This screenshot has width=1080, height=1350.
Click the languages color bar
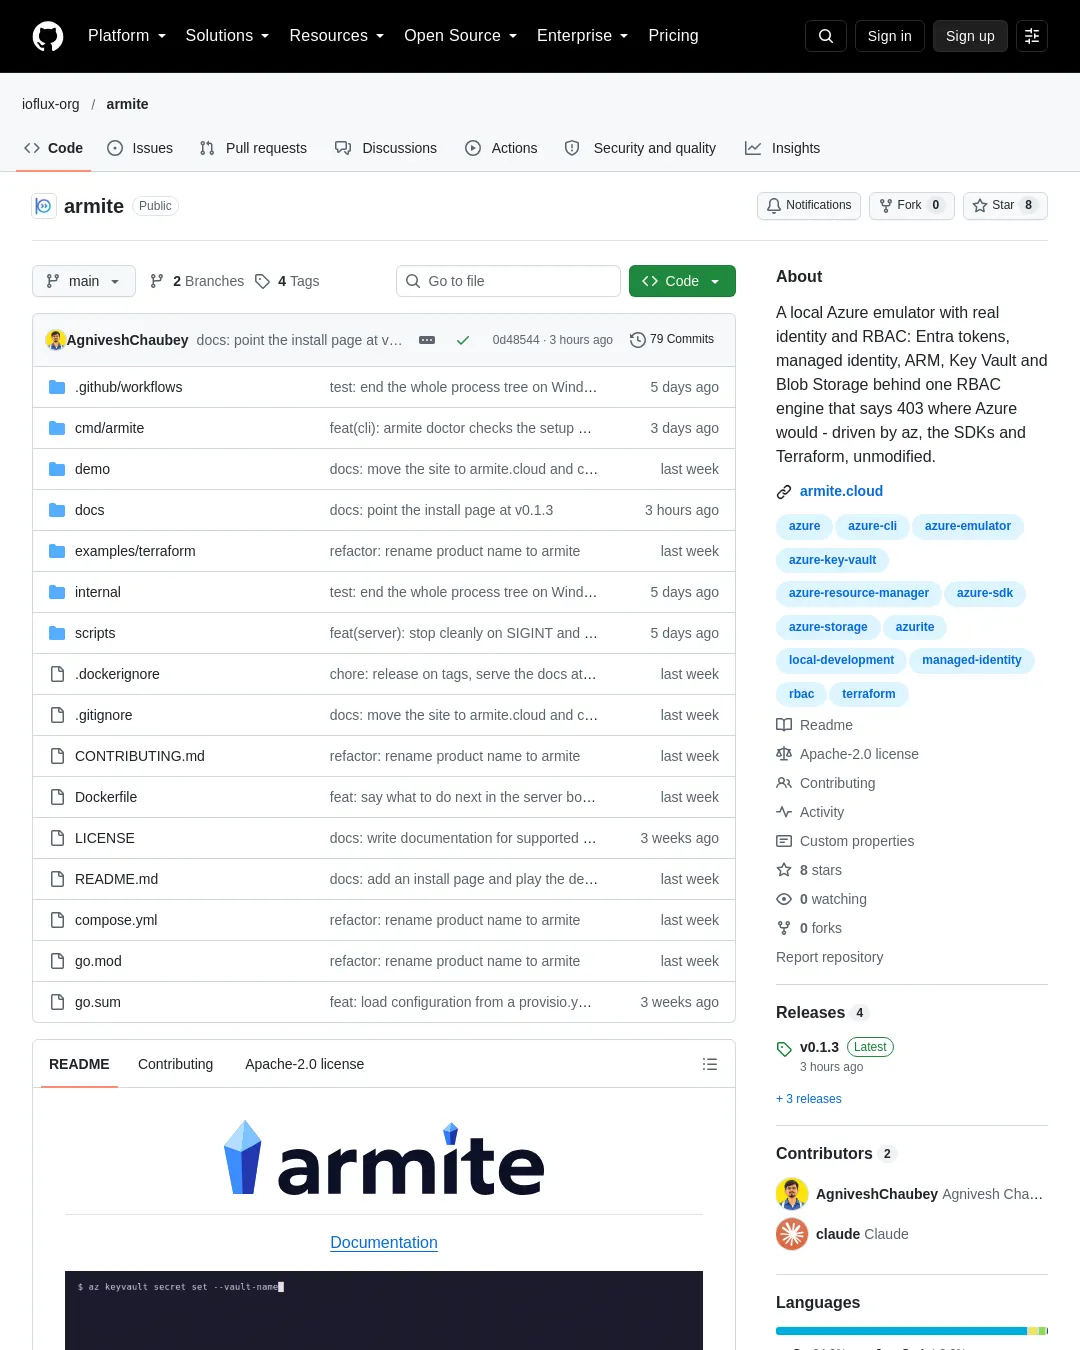coord(912,1331)
